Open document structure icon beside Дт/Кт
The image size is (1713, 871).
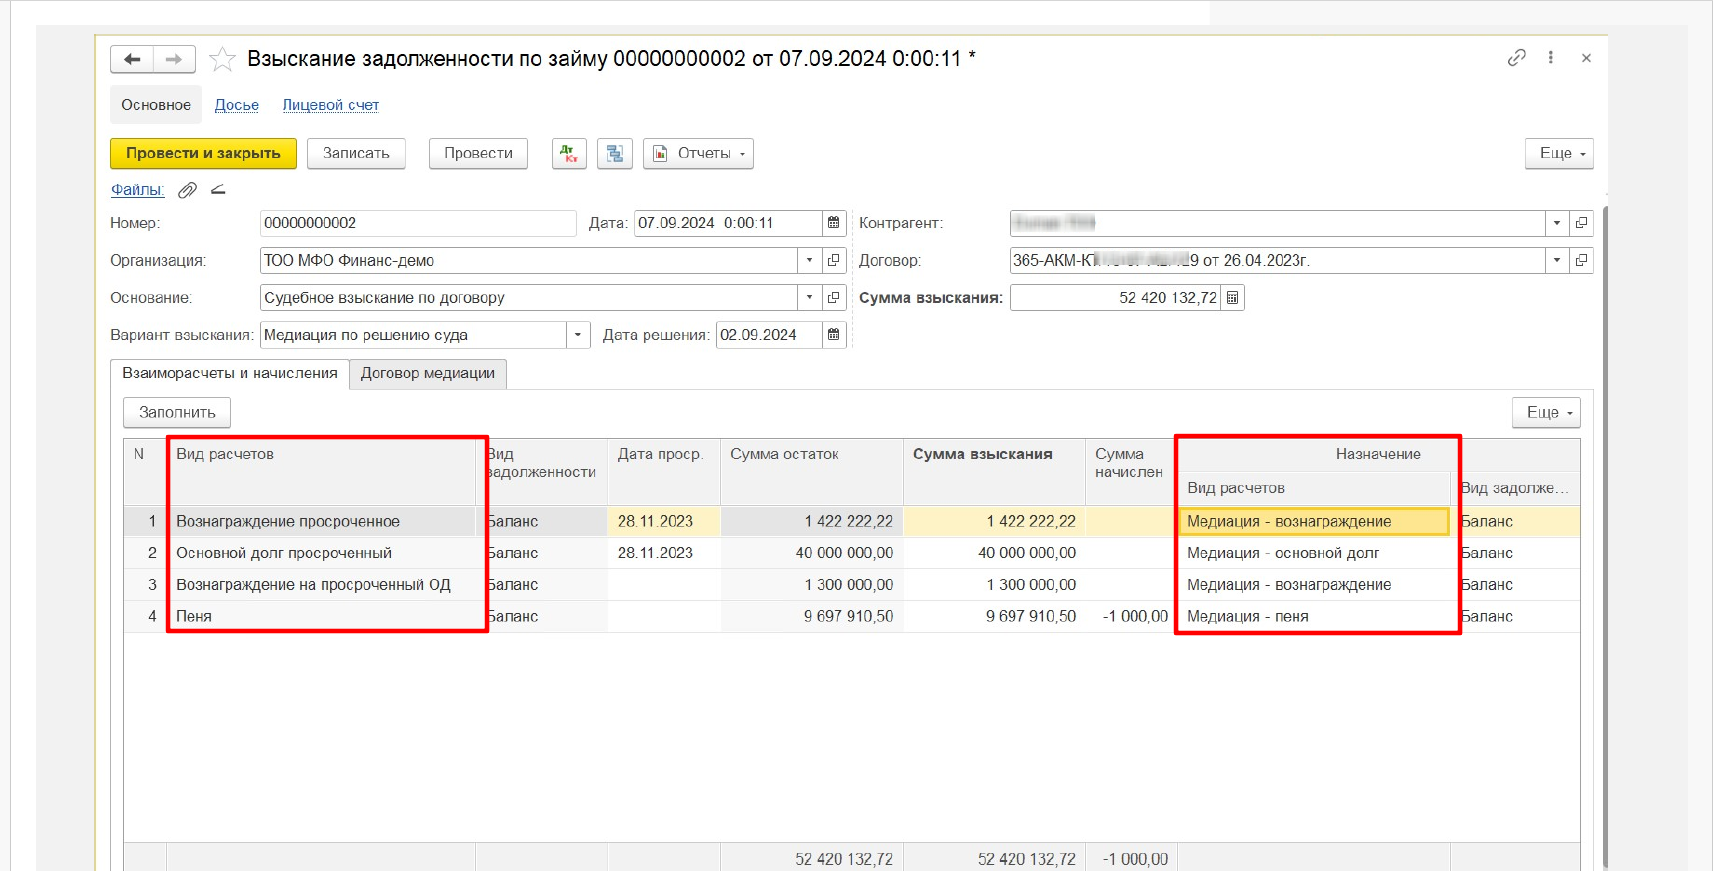615,153
